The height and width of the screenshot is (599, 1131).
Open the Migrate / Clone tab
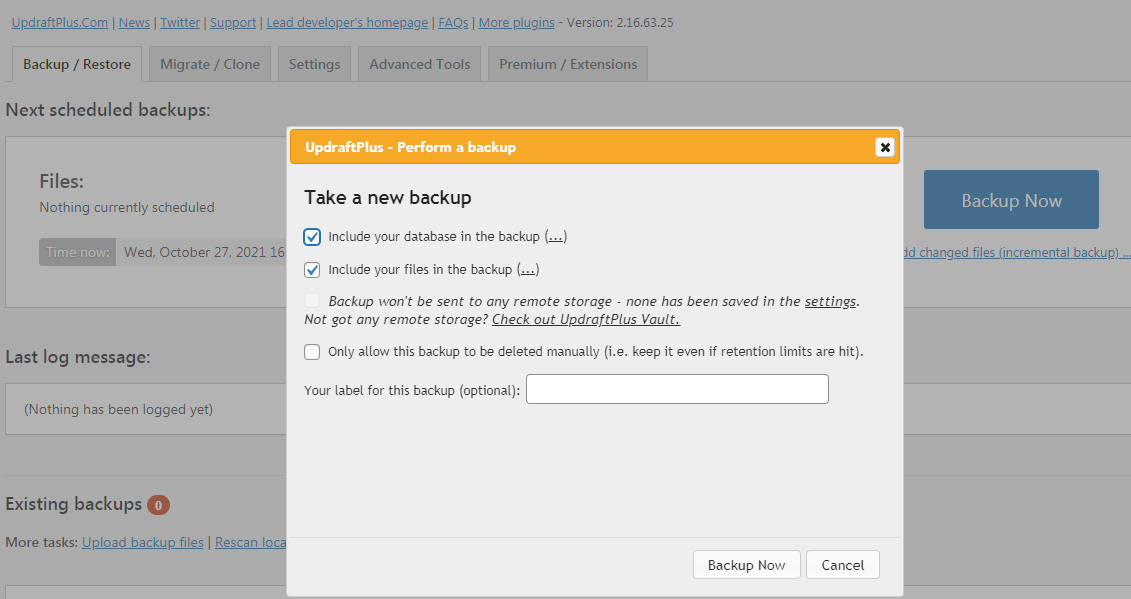click(210, 64)
